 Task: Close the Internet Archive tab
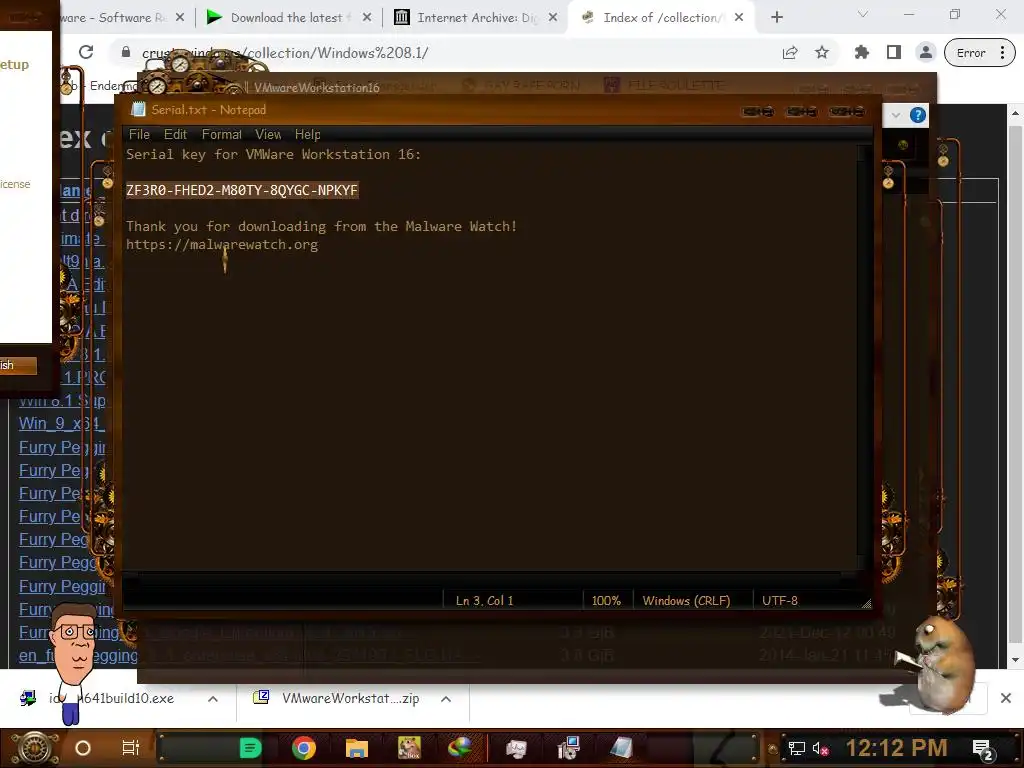[x=553, y=18]
